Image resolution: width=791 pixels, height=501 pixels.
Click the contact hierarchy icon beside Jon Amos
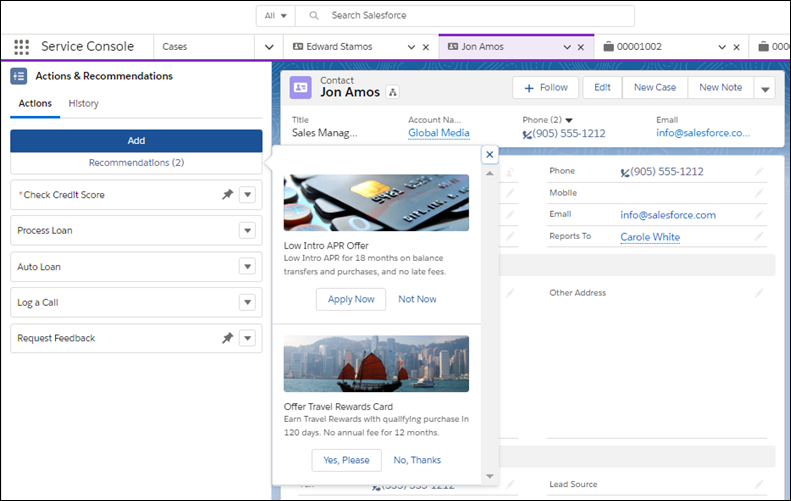[393, 93]
